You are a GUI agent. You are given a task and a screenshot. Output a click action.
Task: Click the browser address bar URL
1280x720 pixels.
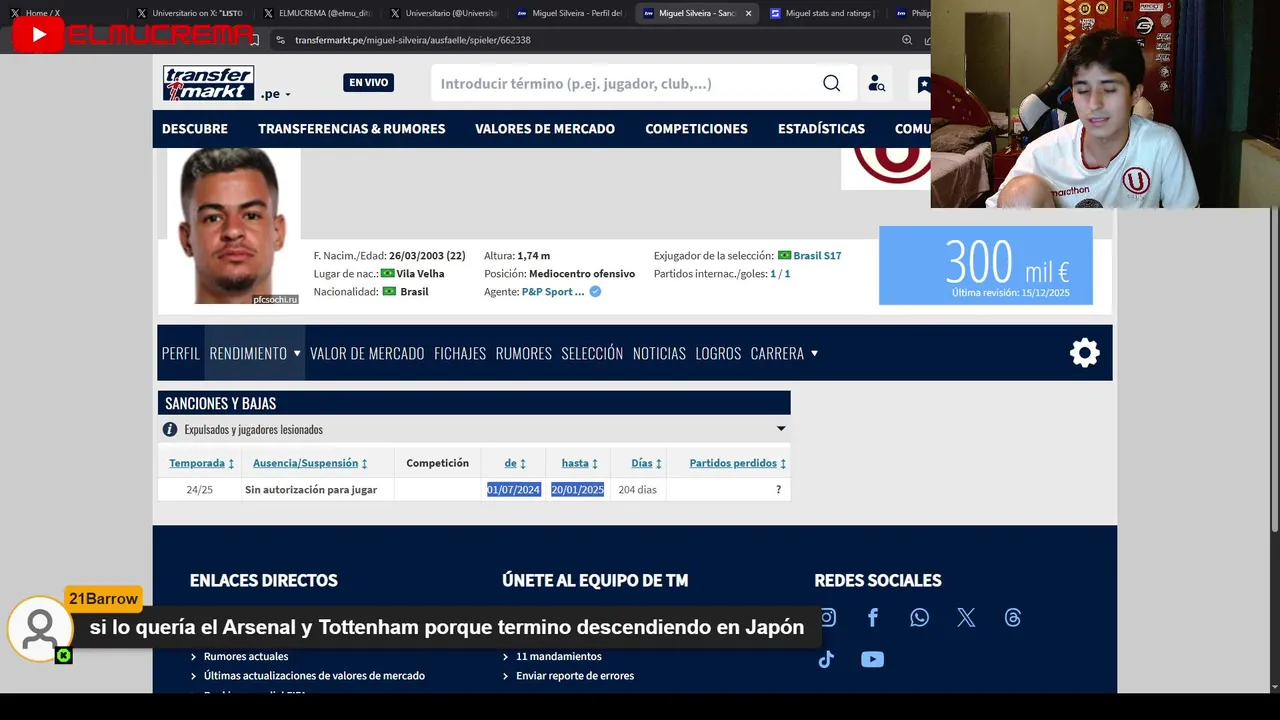click(413, 40)
